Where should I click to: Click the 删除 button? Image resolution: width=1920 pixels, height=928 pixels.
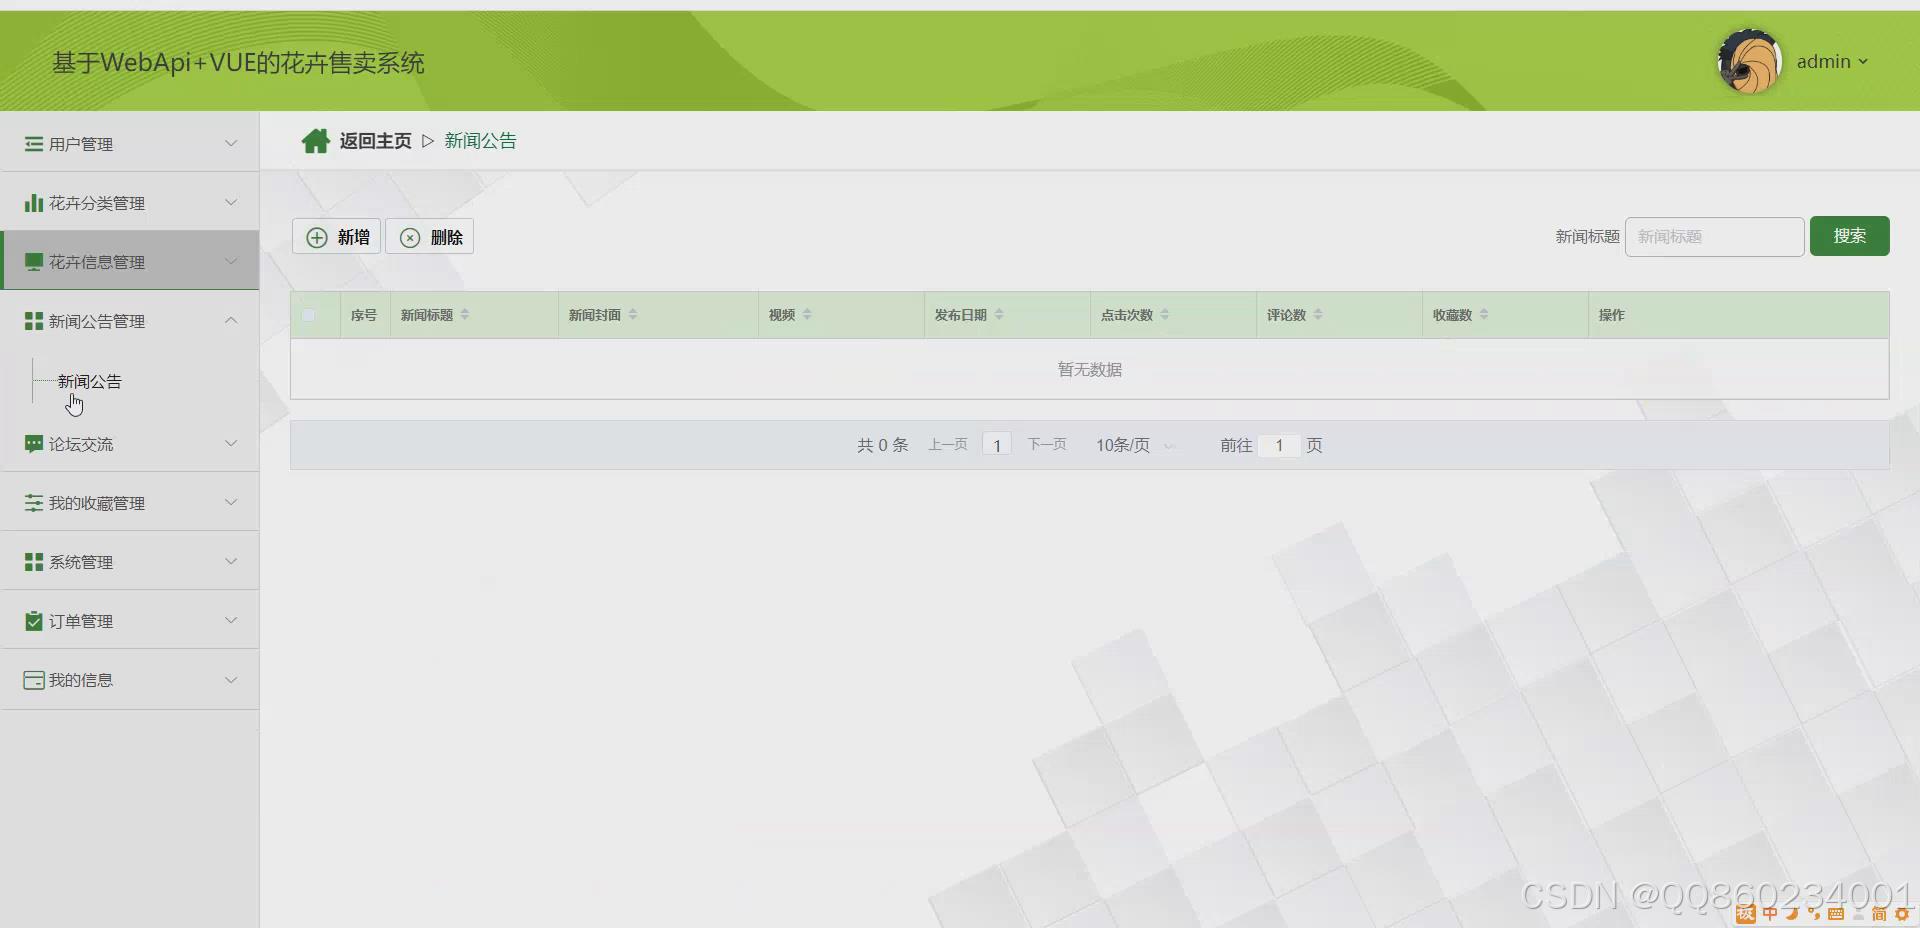click(x=430, y=237)
